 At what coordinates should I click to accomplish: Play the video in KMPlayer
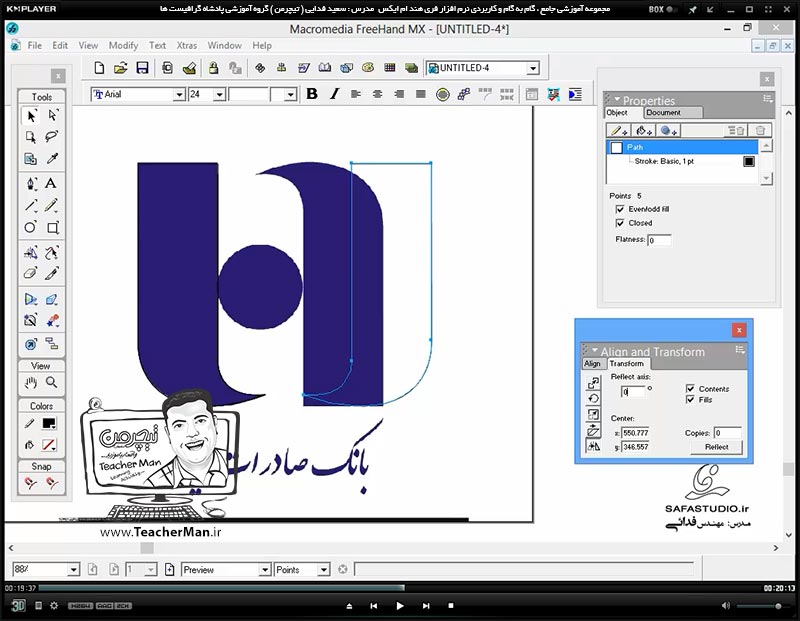tap(400, 606)
